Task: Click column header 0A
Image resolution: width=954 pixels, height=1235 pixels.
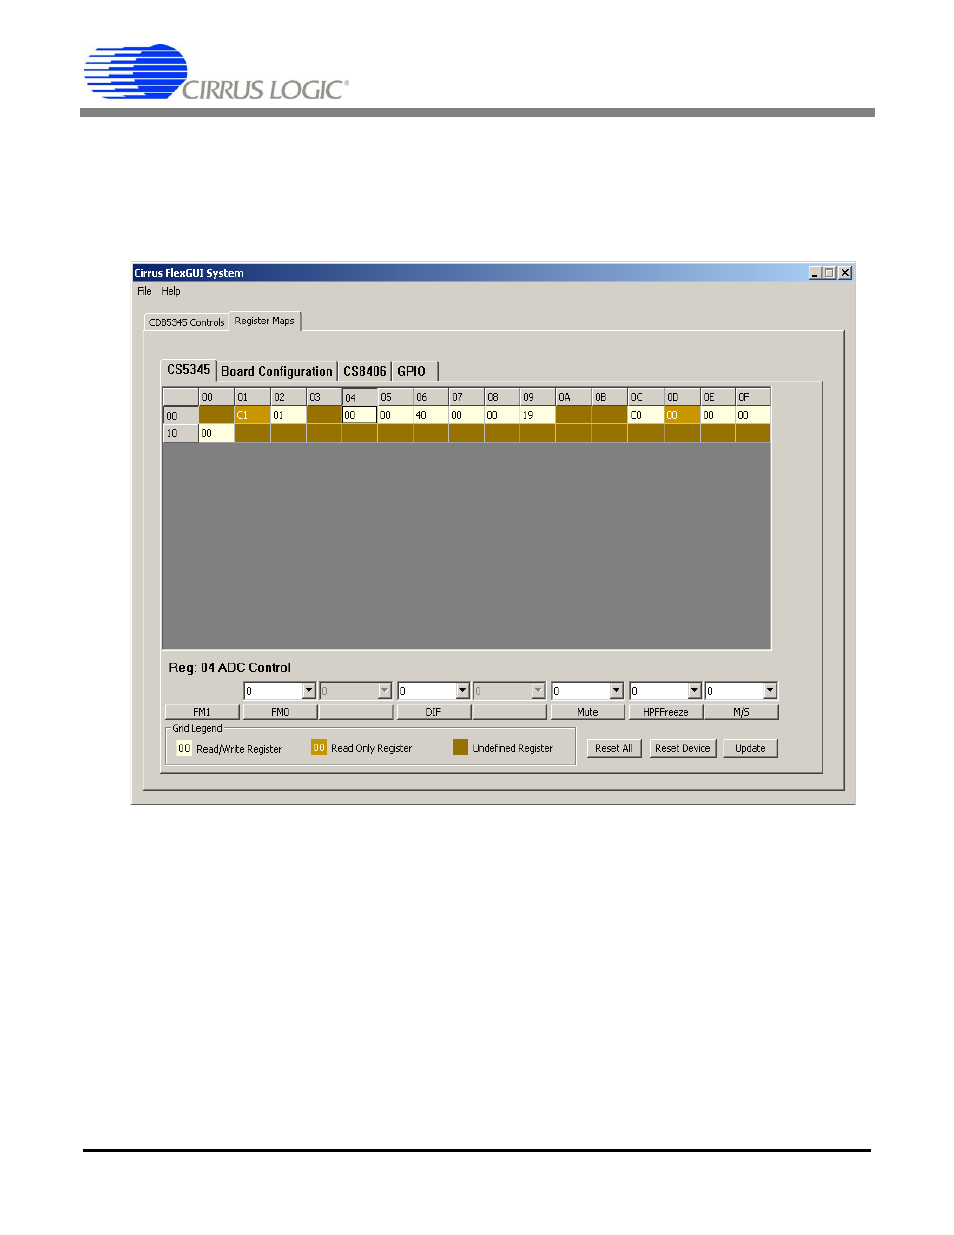Action: (573, 397)
